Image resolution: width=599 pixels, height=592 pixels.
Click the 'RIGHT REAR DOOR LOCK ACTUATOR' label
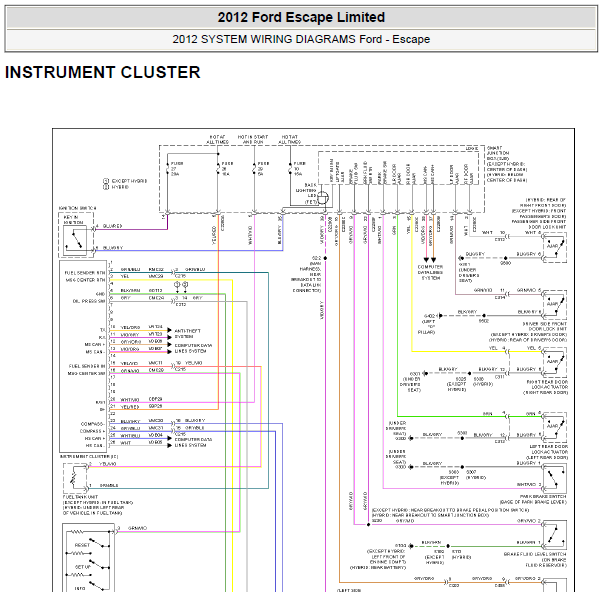[x=547, y=384]
